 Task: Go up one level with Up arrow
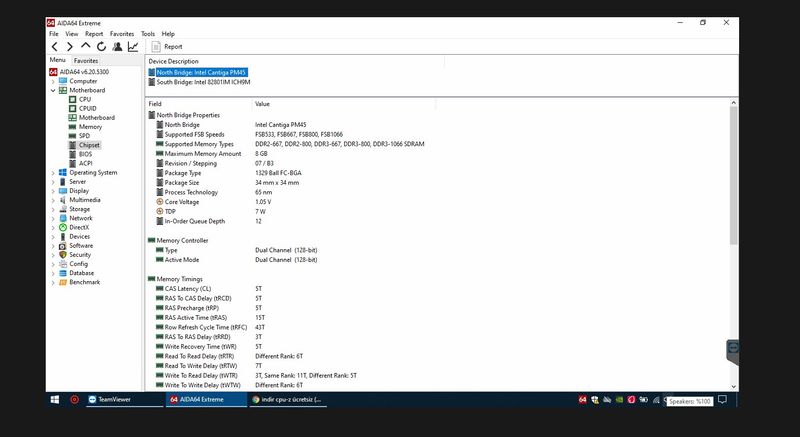[x=85, y=46]
